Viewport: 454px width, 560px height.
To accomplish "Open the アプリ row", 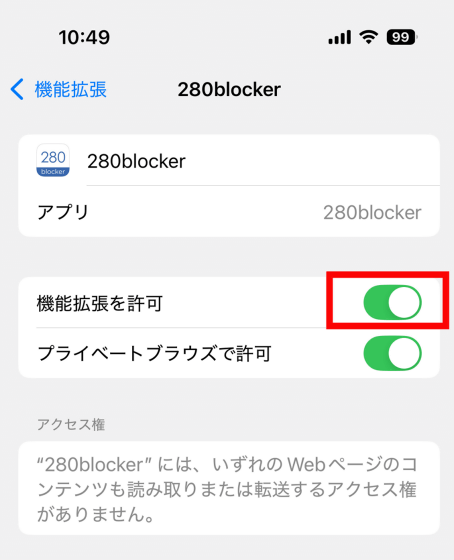I will [x=229, y=211].
